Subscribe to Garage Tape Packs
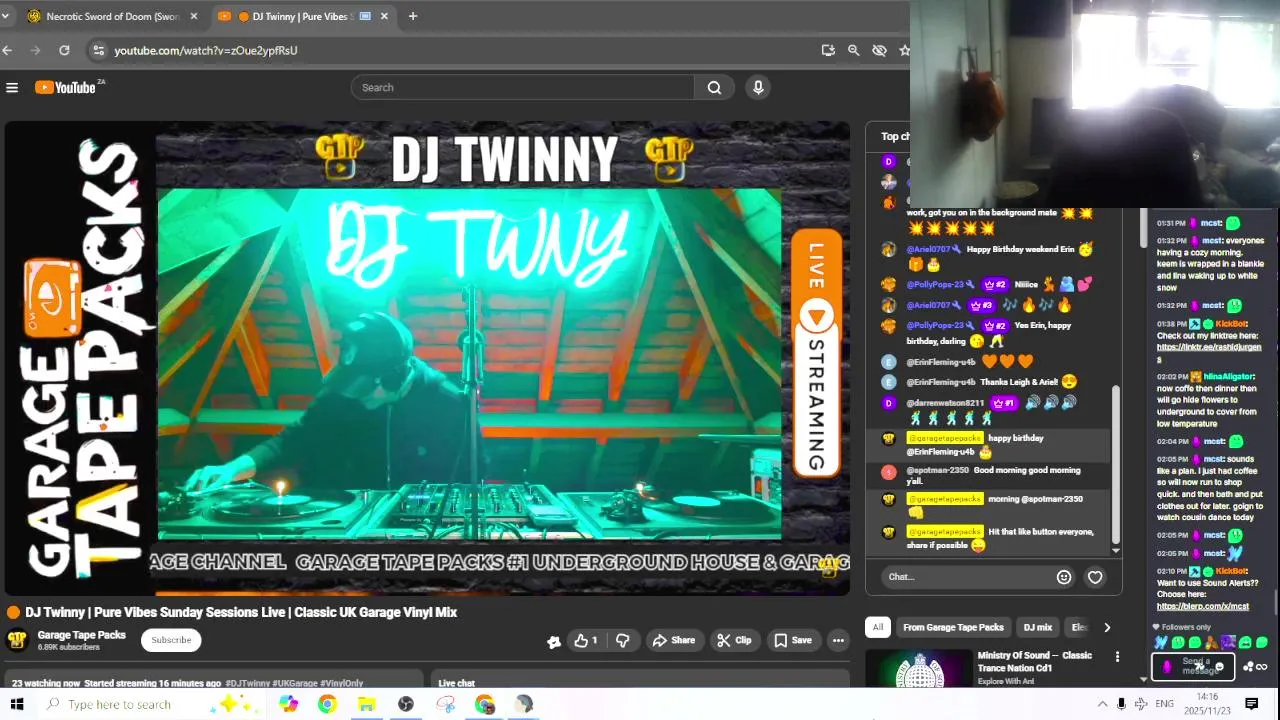 [x=171, y=640]
